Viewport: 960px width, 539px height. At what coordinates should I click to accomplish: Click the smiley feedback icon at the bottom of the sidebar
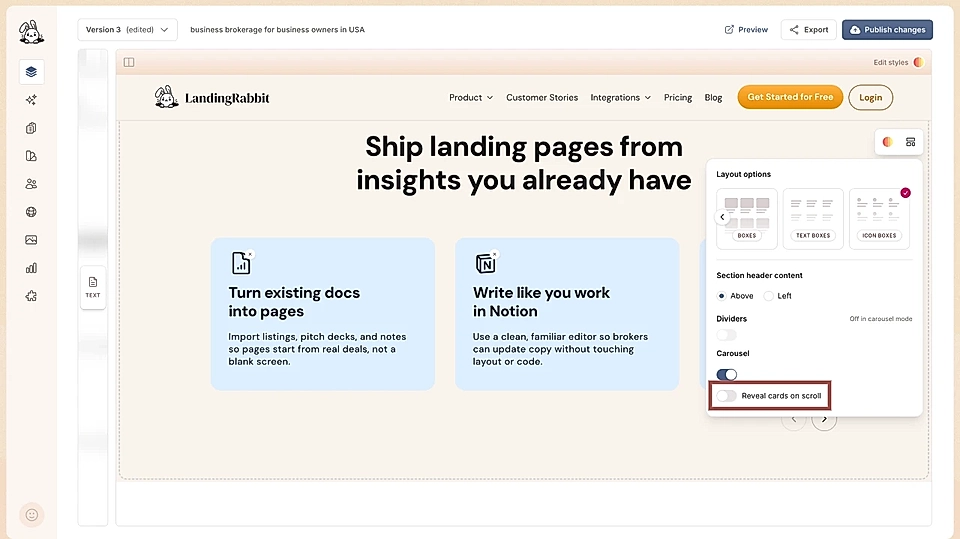32,515
